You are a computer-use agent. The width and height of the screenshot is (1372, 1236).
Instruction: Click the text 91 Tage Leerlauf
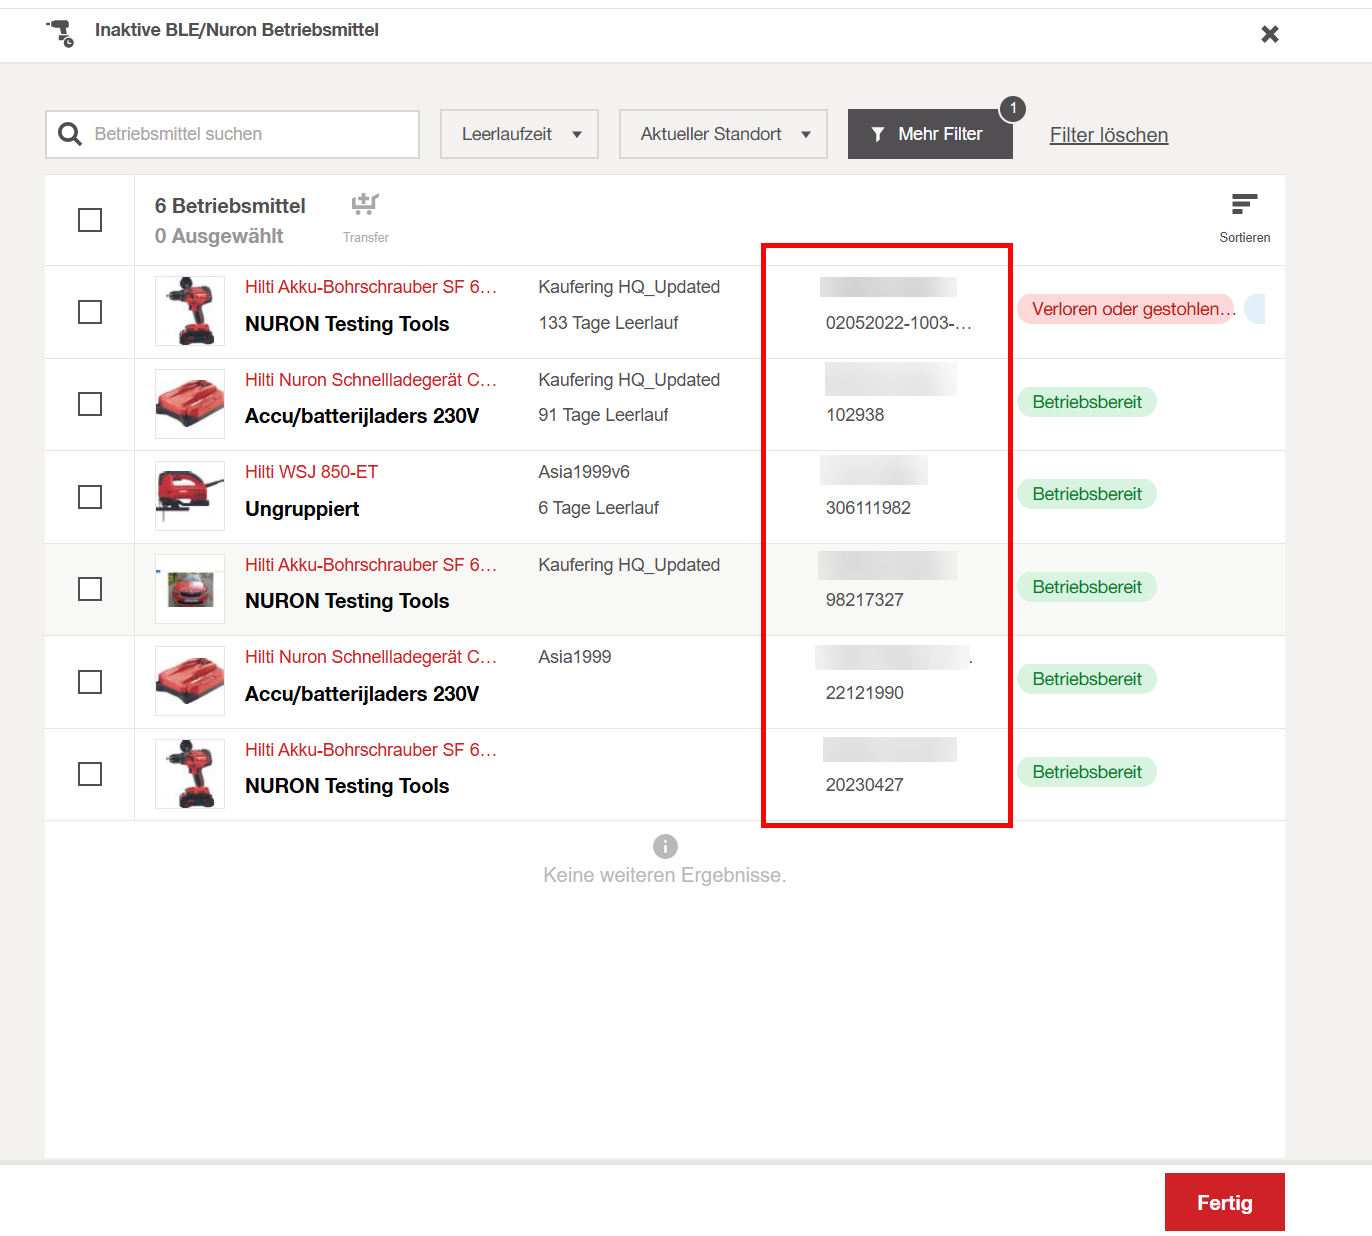(x=603, y=415)
